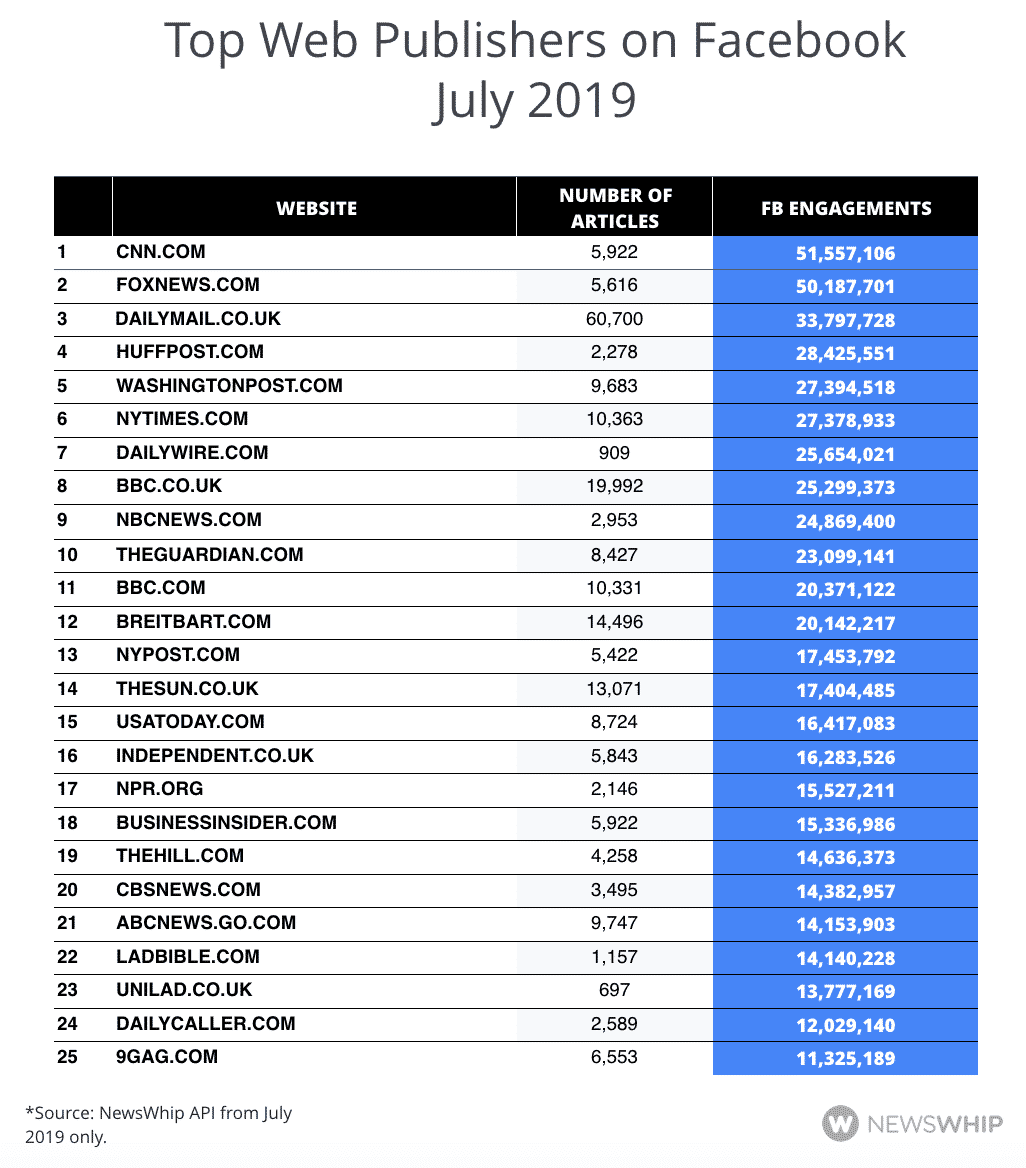Click the CNN engagement value 51,557,106

tap(845, 253)
